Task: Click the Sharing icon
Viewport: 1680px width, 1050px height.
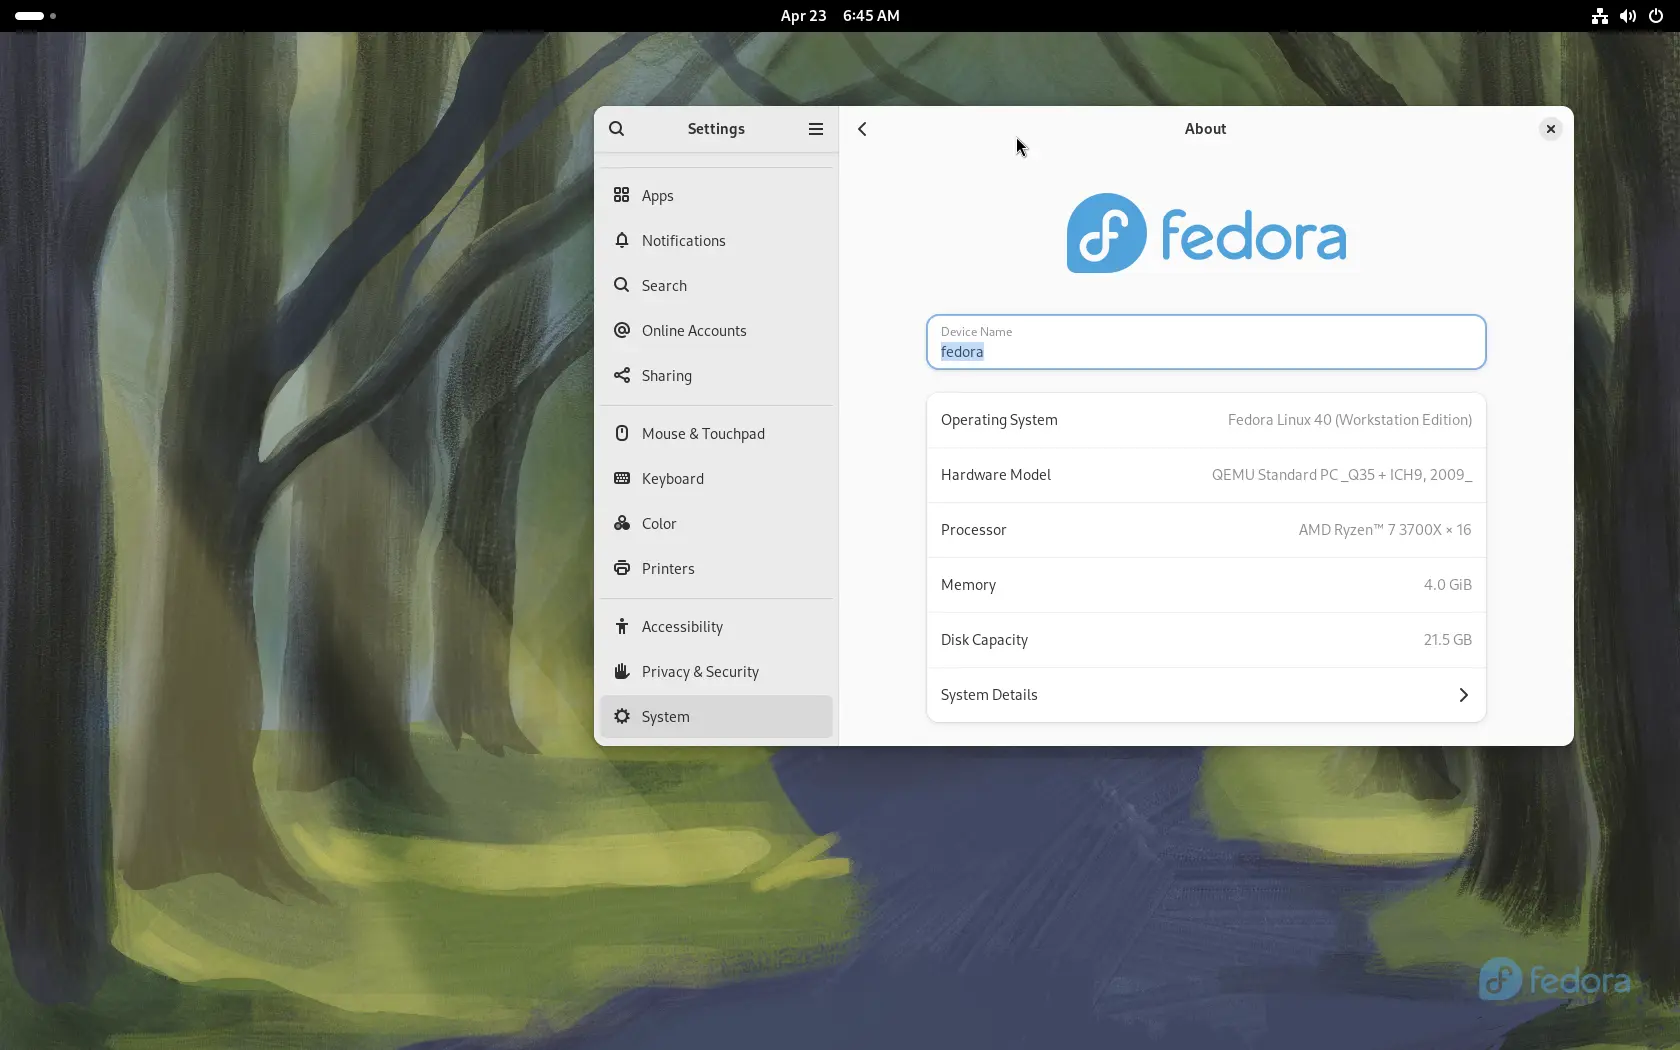Action: (622, 375)
